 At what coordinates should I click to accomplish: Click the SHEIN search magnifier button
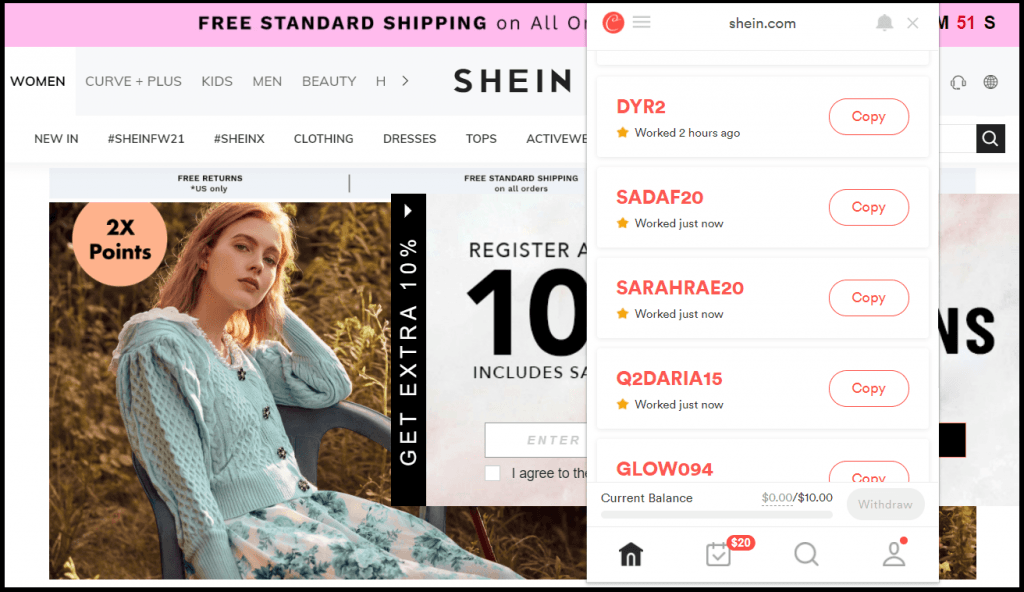[x=989, y=139]
